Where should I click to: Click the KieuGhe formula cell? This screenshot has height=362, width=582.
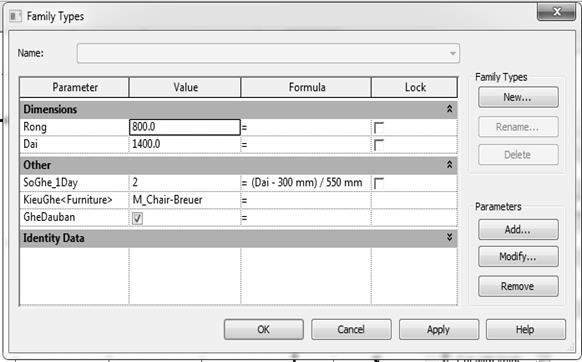click(306, 200)
